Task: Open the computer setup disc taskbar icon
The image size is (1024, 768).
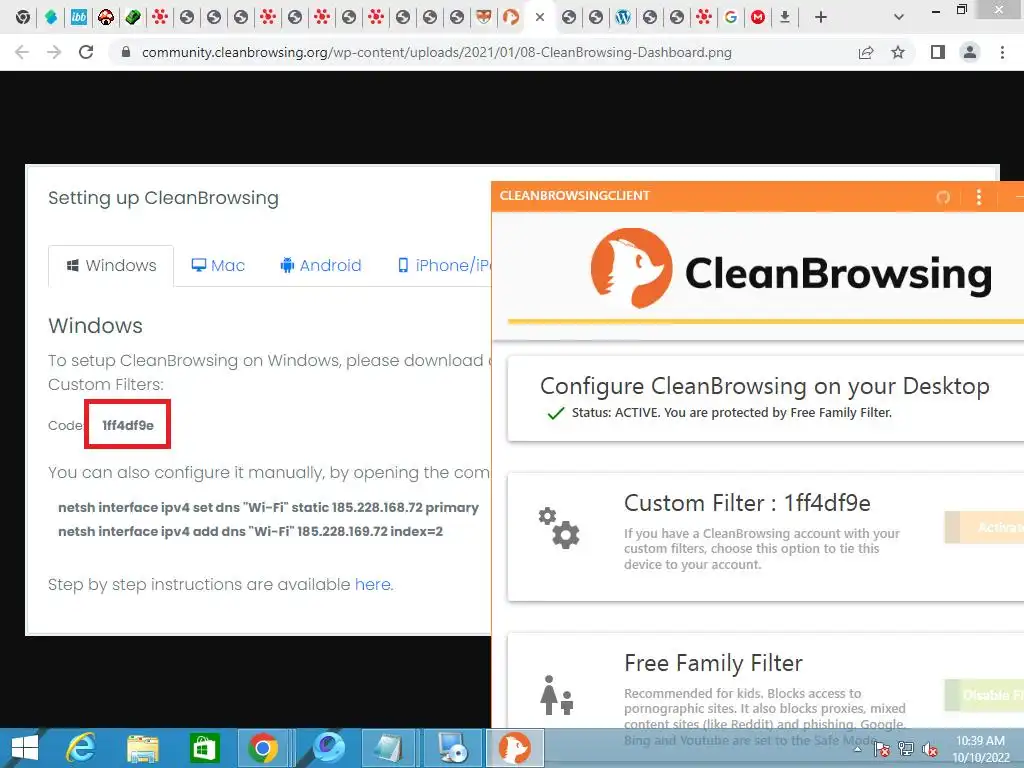Action: 452,748
